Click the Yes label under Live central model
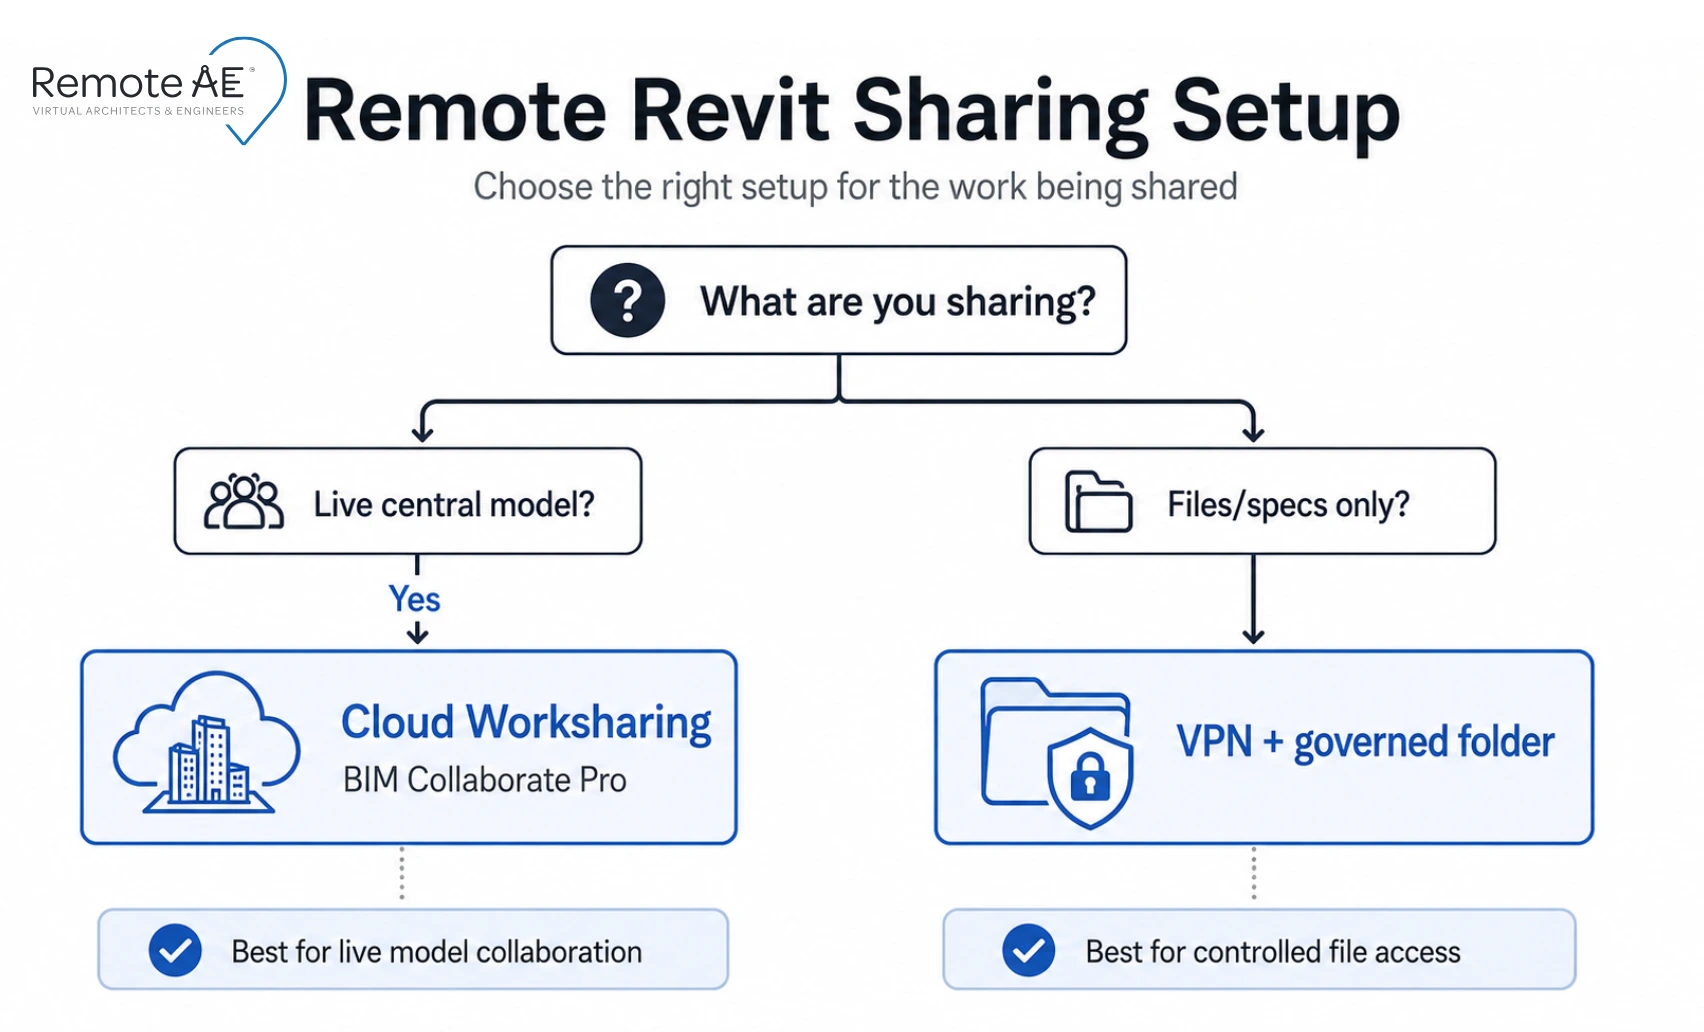The height and width of the screenshot is (1032, 1704). (414, 599)
